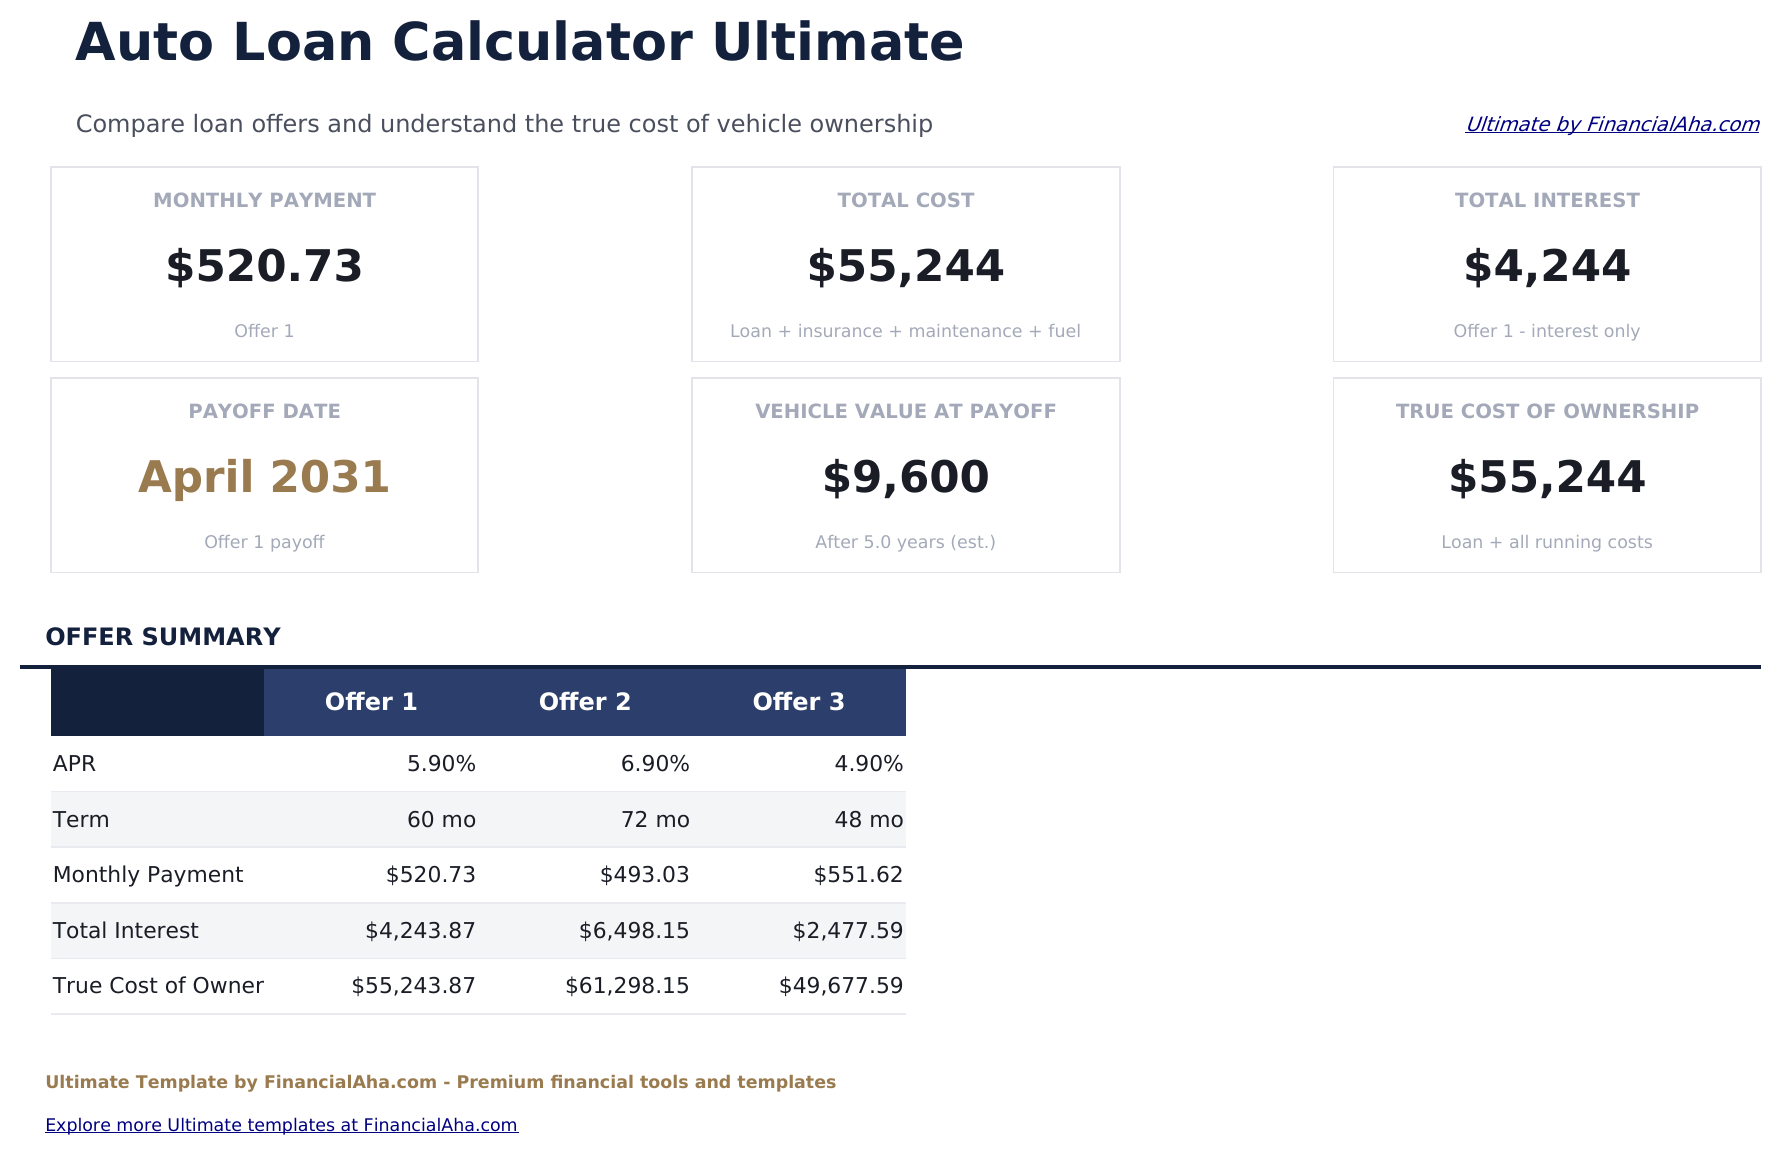Click 'Explore more Ultimate templates' footer link
The width and height of the screenshot is (1782, 1155).
point(281,1125)
